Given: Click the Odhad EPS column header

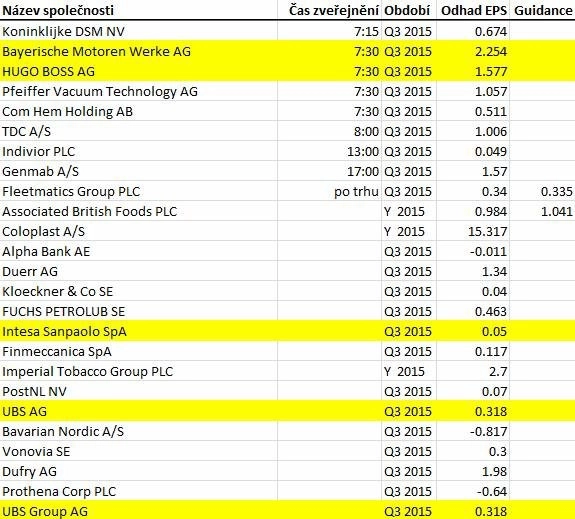Looking at the screenshot, I should pyautogui.click(x=473, y=10).
